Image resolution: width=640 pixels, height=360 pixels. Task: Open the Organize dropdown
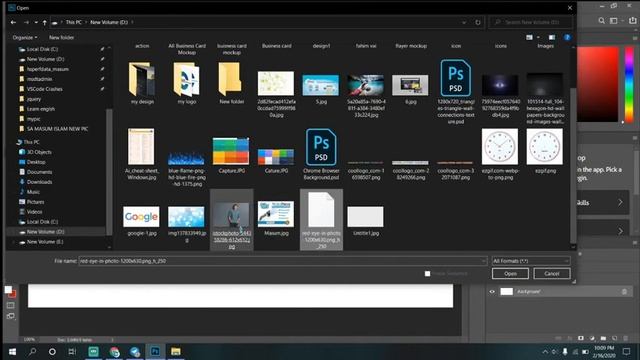(x=24, y=37)
